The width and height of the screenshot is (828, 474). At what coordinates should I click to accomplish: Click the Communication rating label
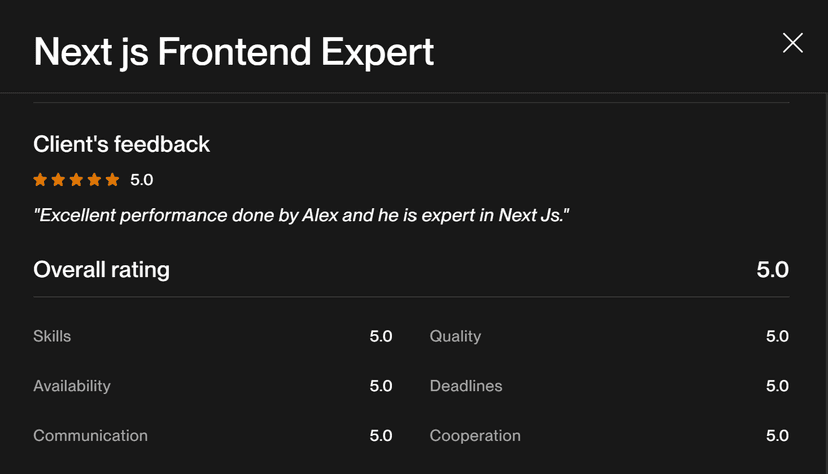point(90,436)
